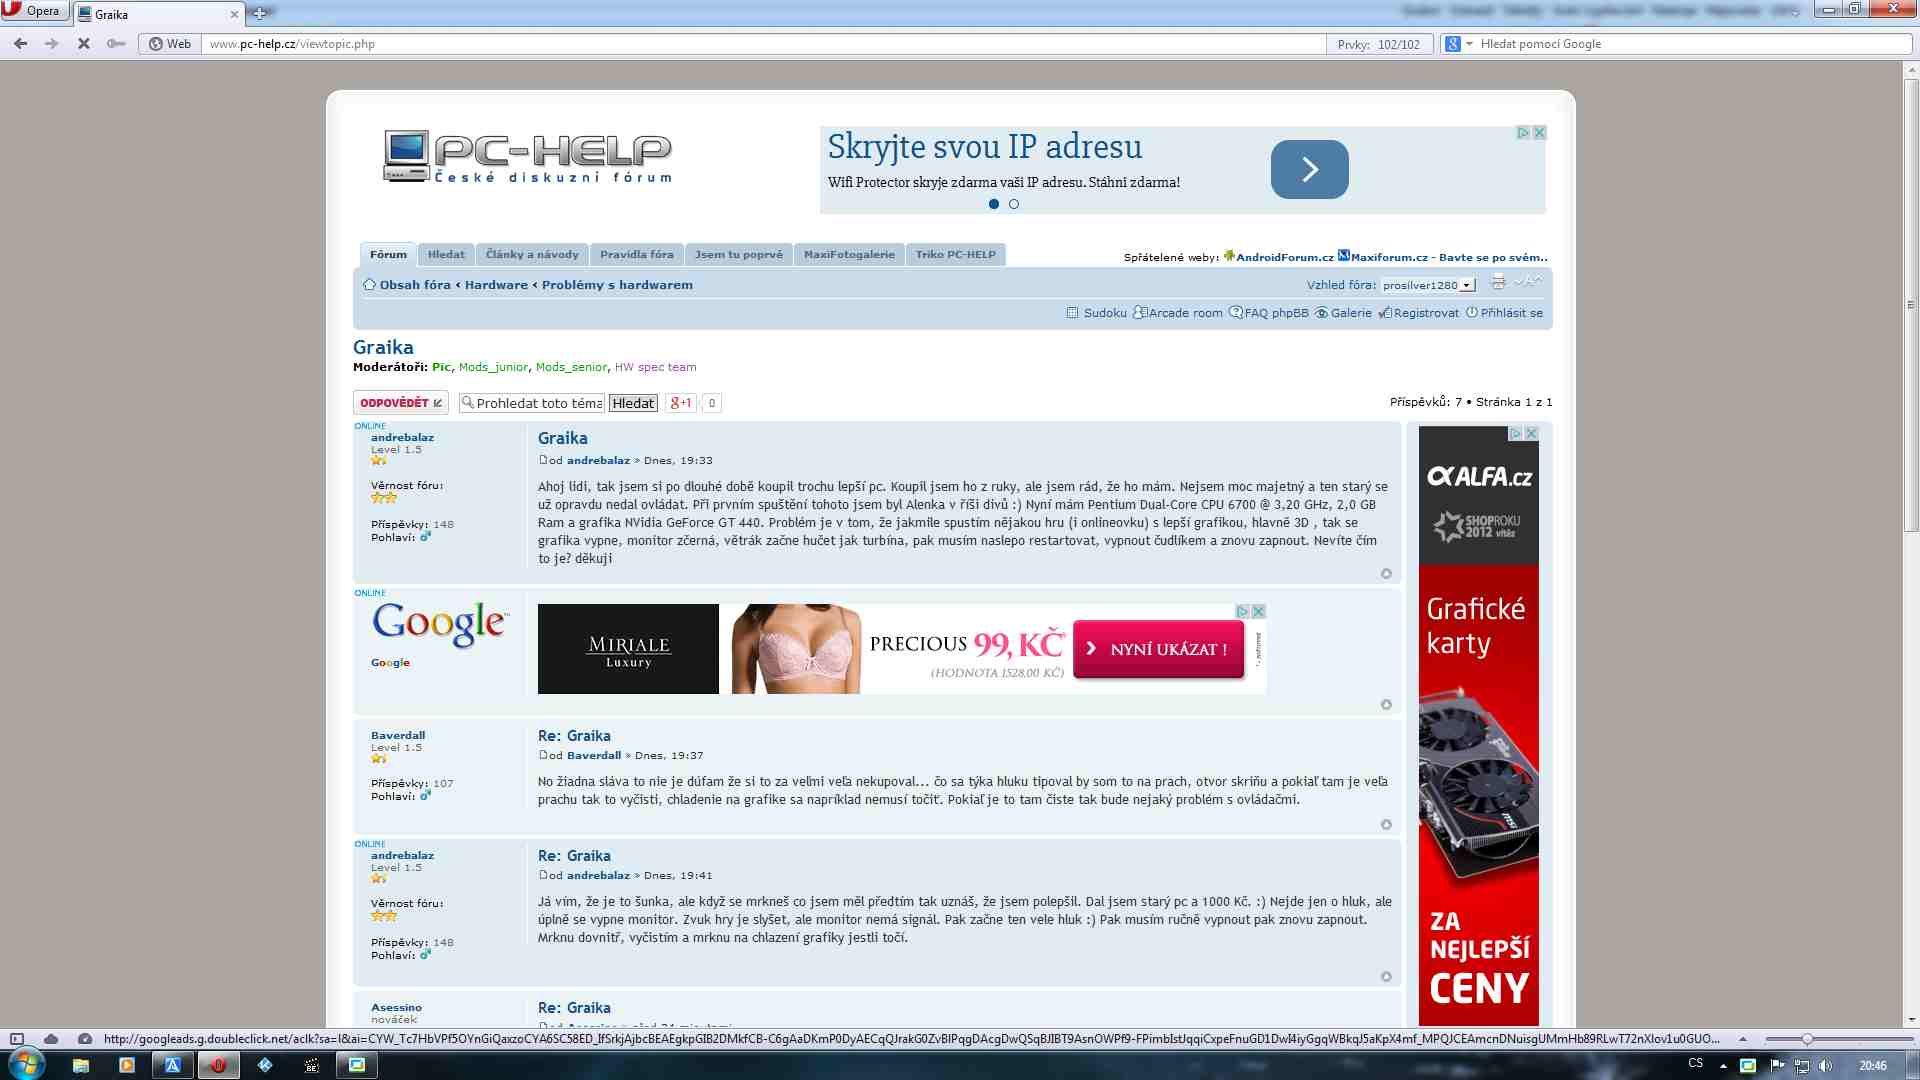Click the Opera Link cloud icon

click(51, 1039)
